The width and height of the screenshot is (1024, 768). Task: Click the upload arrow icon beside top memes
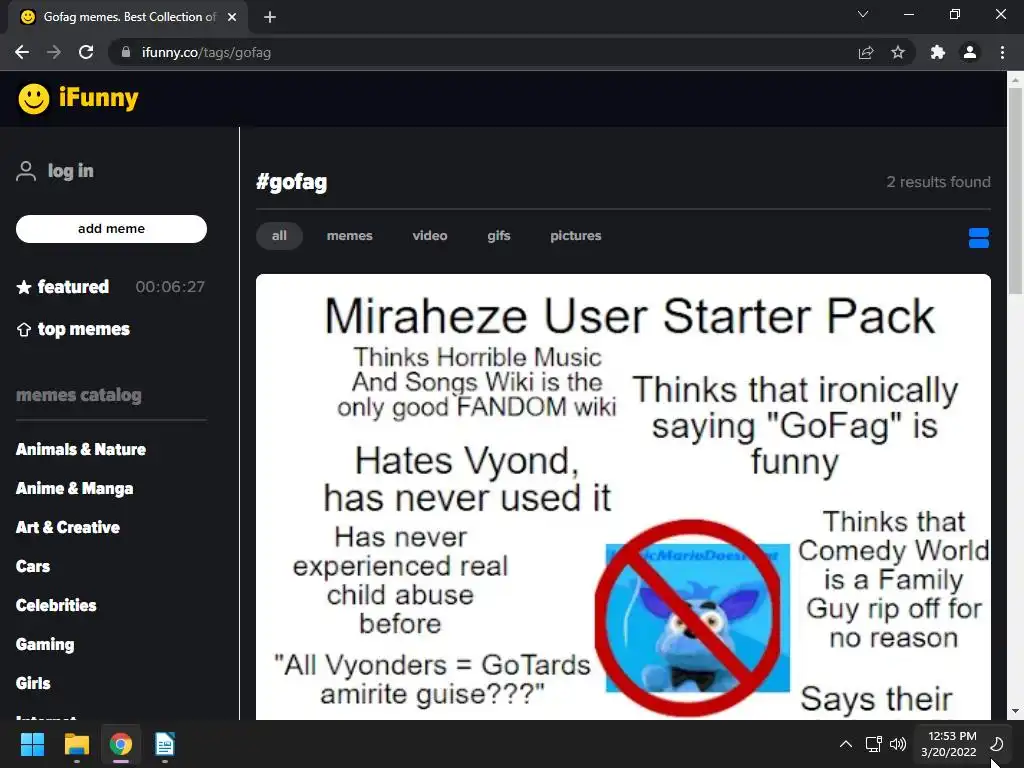[24, 330]
